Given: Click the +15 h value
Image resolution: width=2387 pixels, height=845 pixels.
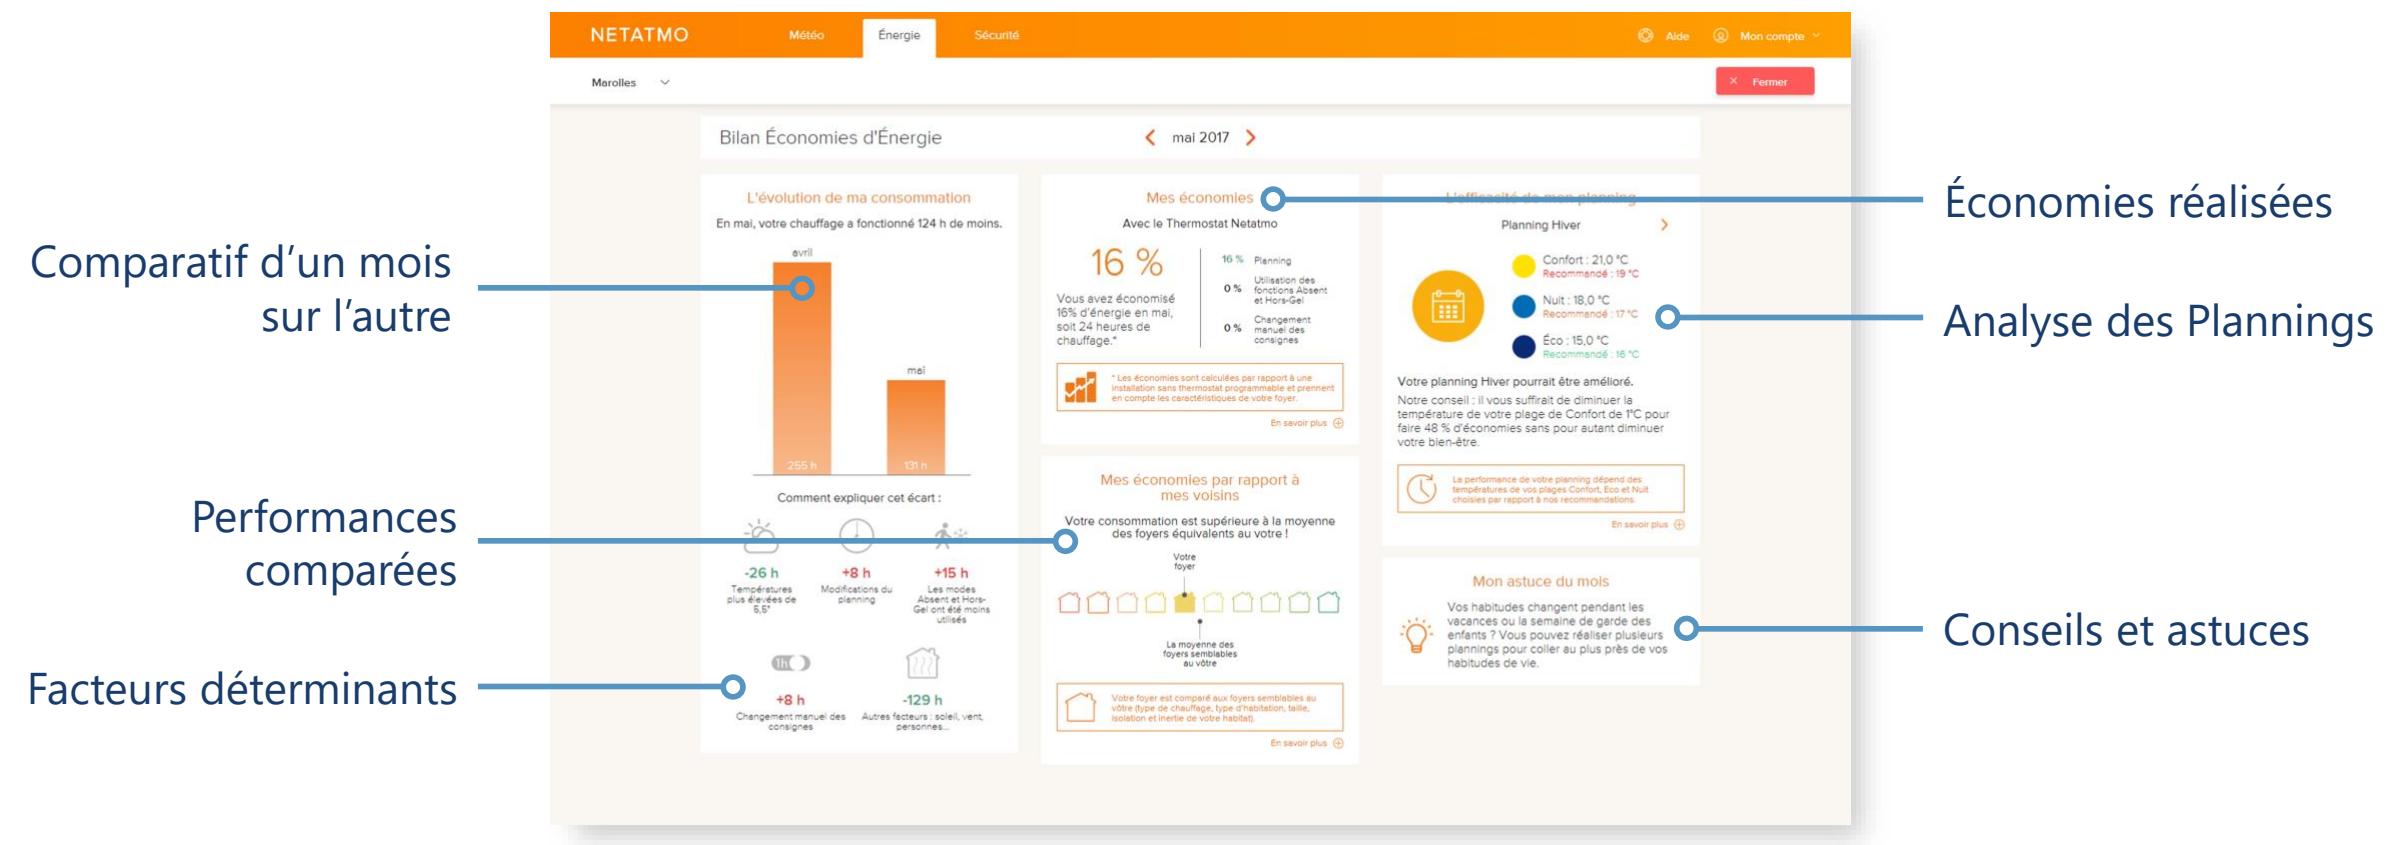Looking at the screenshot, I should coord(951,573).
